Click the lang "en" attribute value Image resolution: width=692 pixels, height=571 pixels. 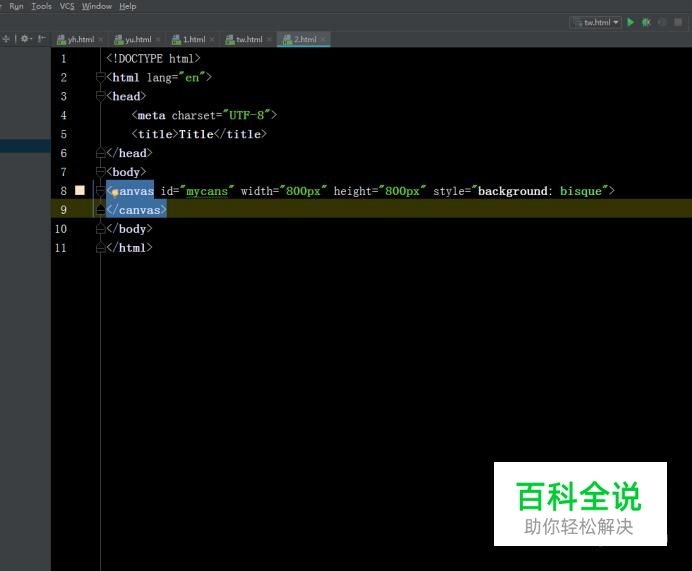coord(192,78)
